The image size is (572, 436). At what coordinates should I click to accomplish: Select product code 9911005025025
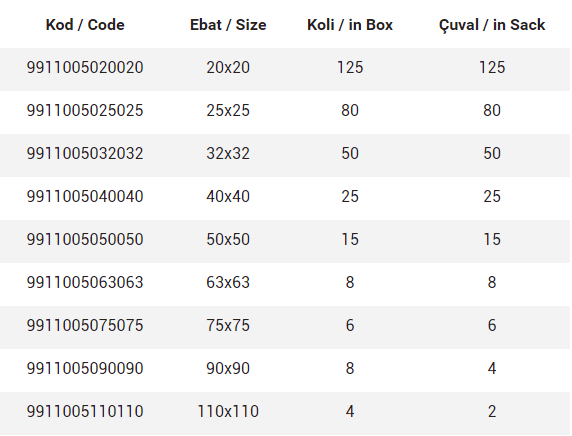tap(85, 111)
